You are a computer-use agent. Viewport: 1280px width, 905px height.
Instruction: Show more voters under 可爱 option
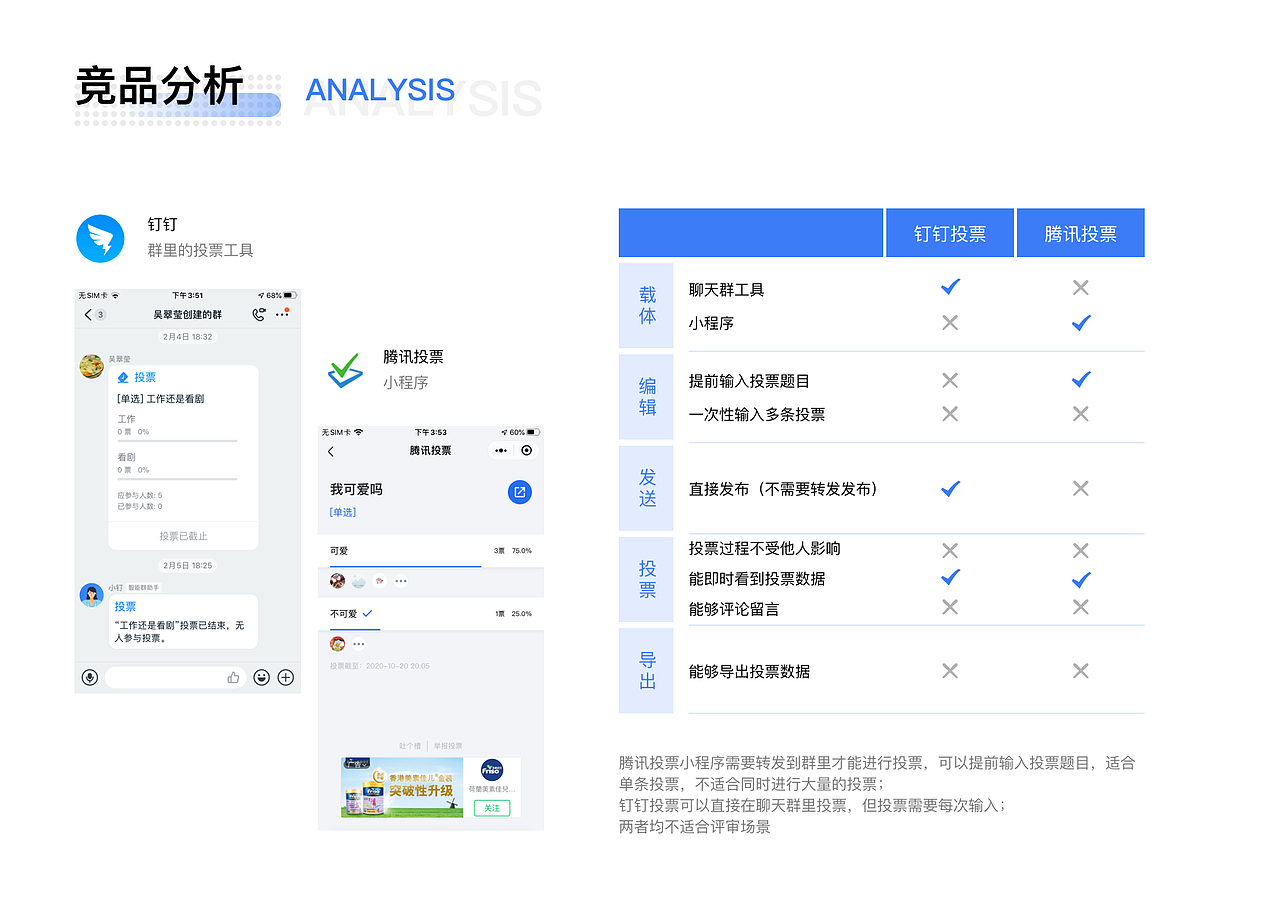click(401, 581)
